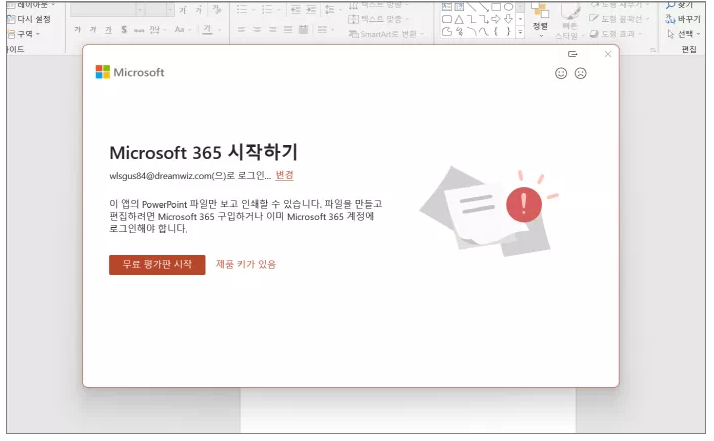The height and width of the screenshot is (441, 714).
Task: Select the left brace shape
Action: coord(496,31)
